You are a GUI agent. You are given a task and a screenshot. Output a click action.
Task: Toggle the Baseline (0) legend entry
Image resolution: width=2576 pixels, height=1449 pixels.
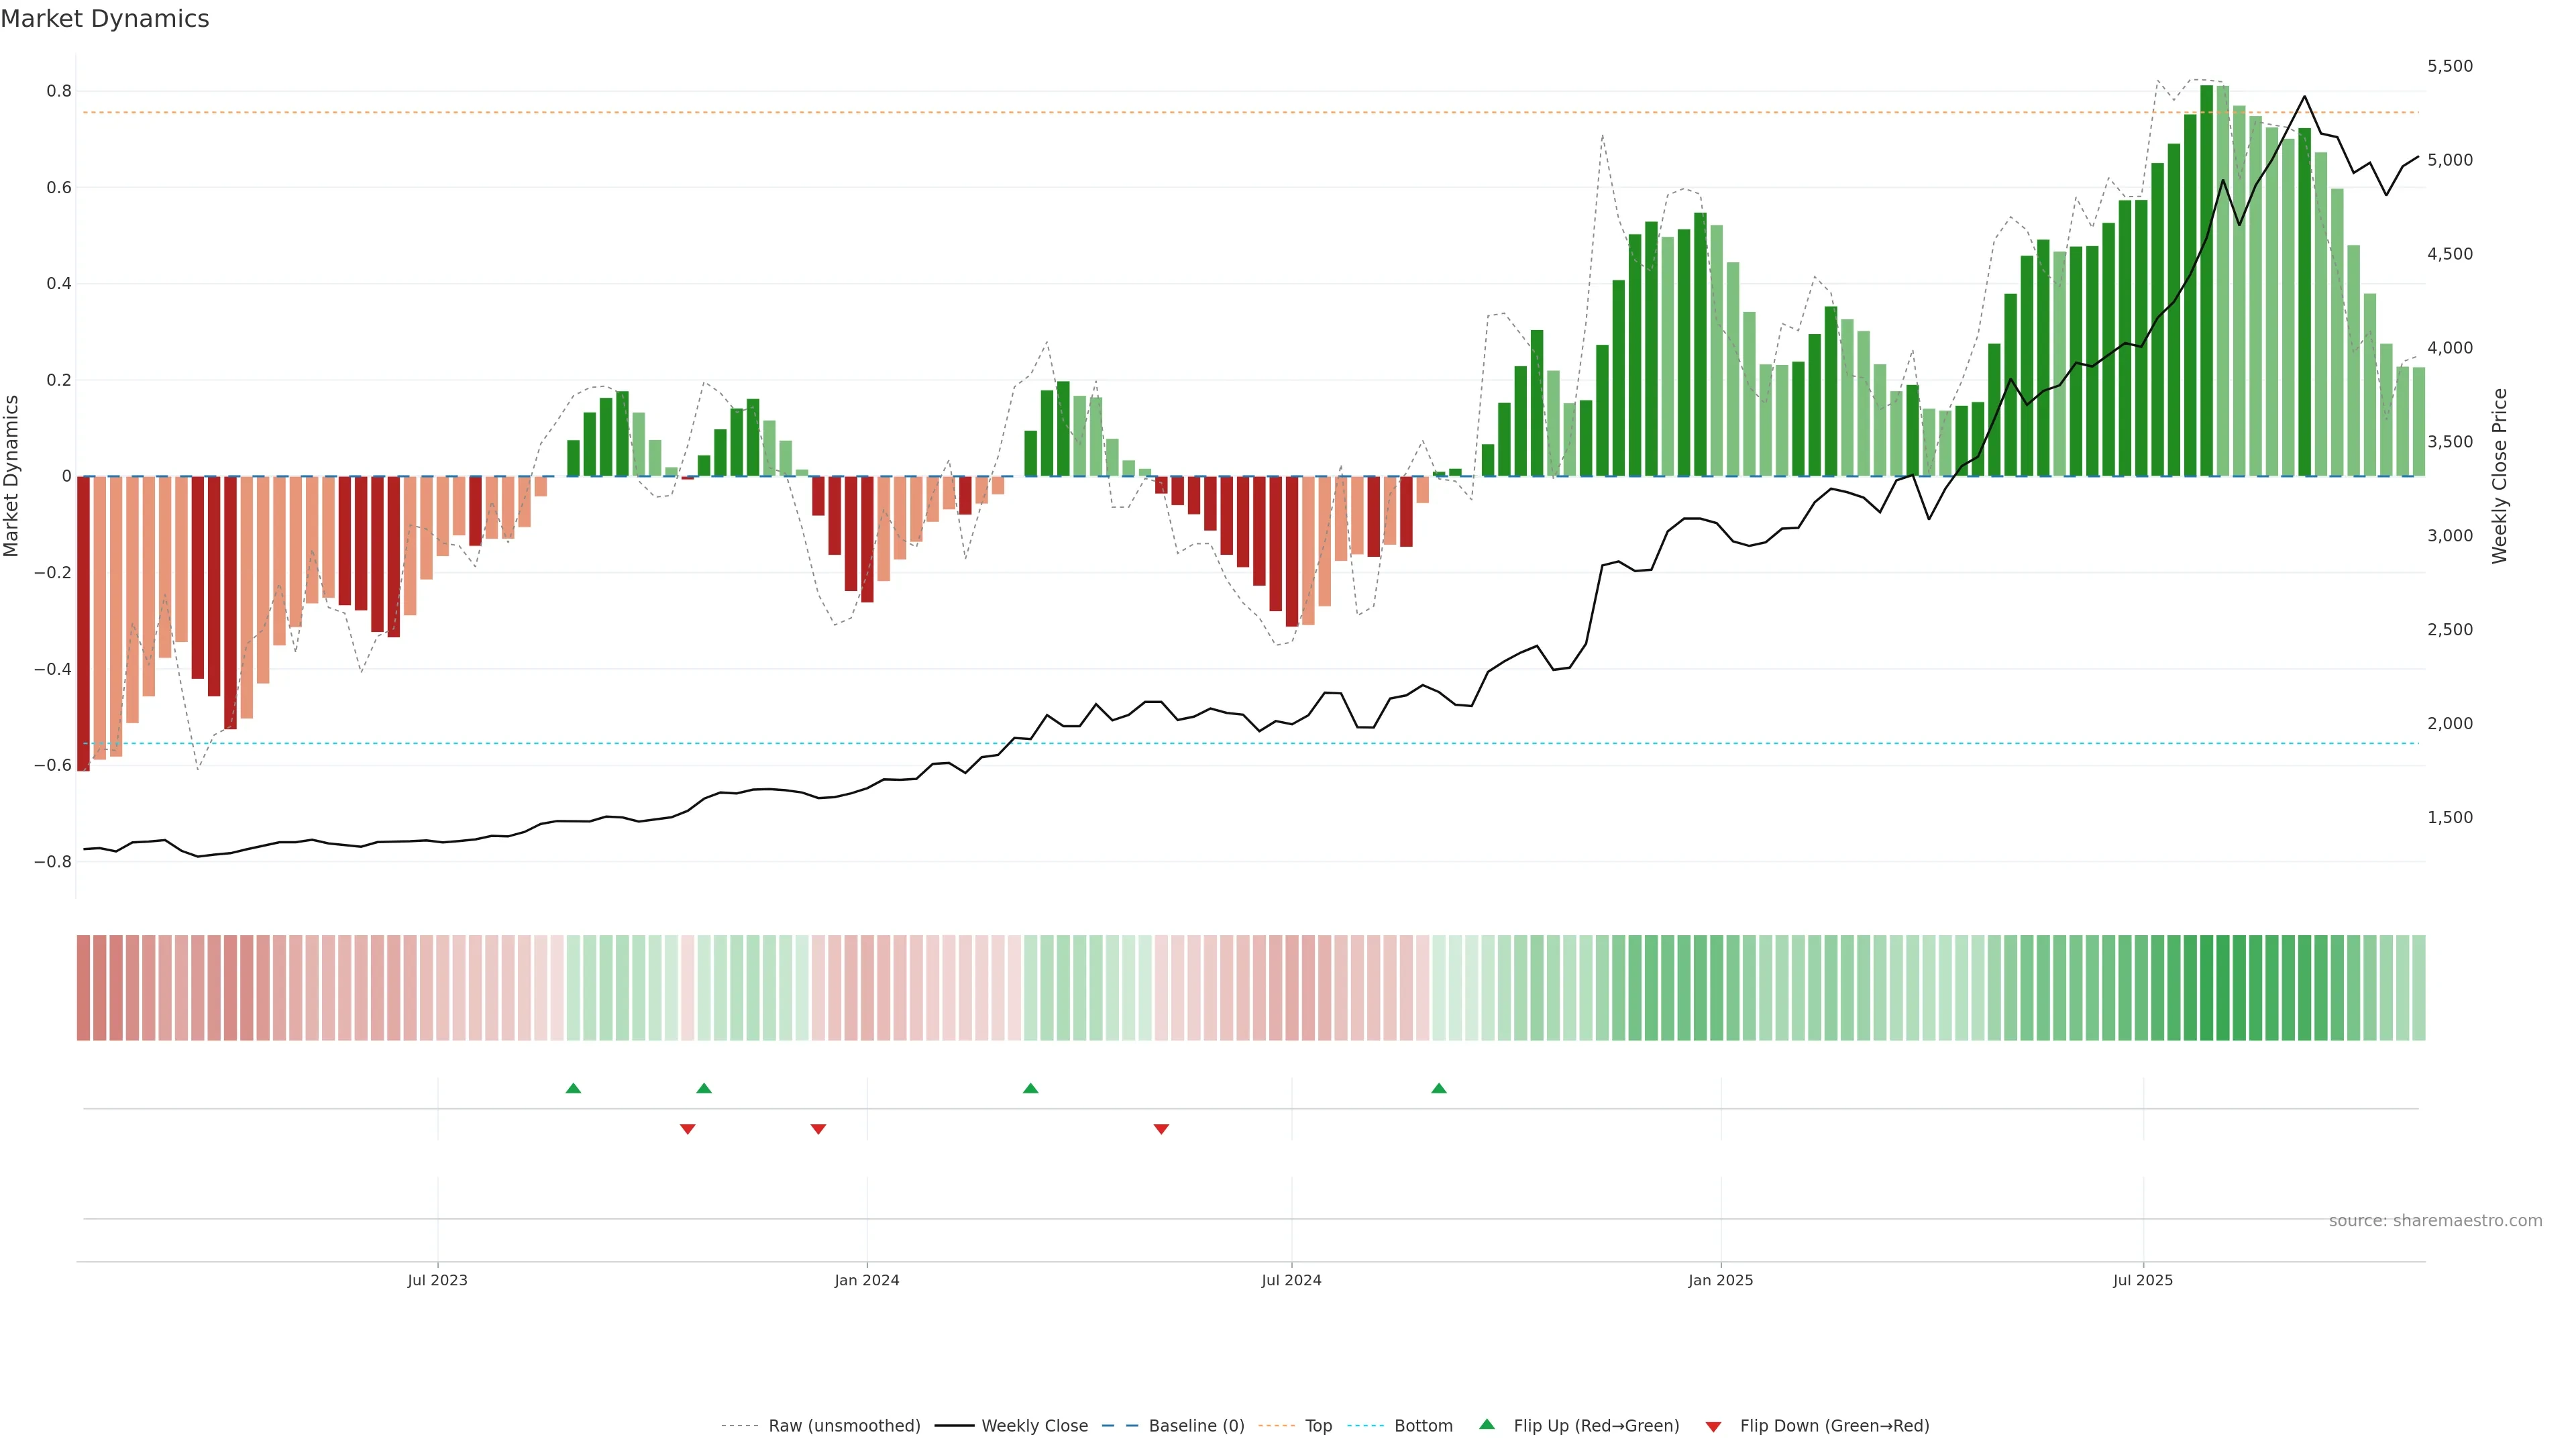pyautogui.click(x=1196, y=1426)
